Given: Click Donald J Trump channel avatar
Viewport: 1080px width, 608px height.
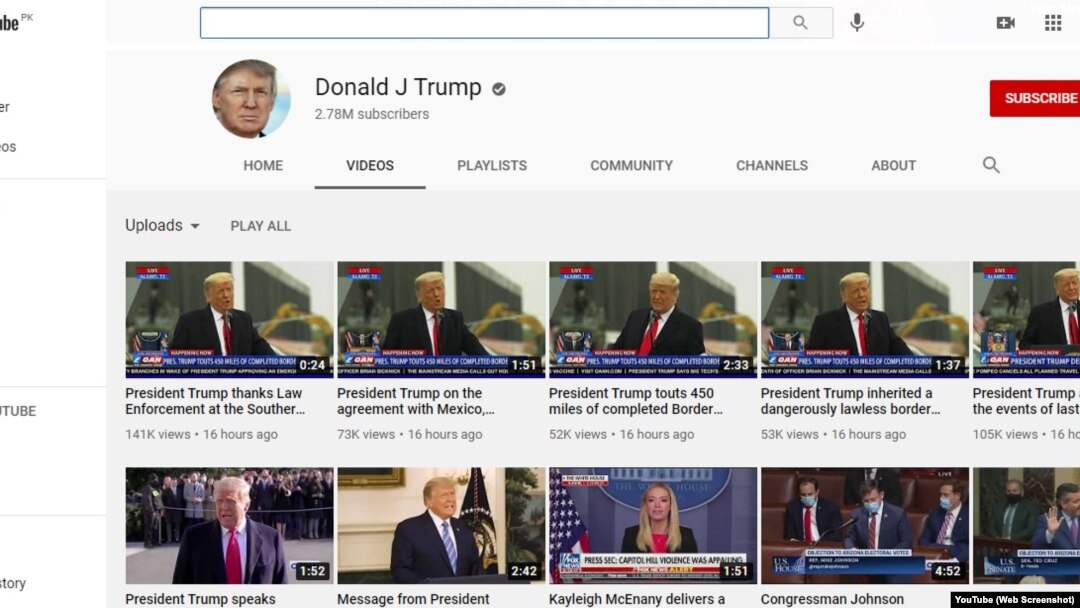Looking at the screenshot, I should coord(251,98).
